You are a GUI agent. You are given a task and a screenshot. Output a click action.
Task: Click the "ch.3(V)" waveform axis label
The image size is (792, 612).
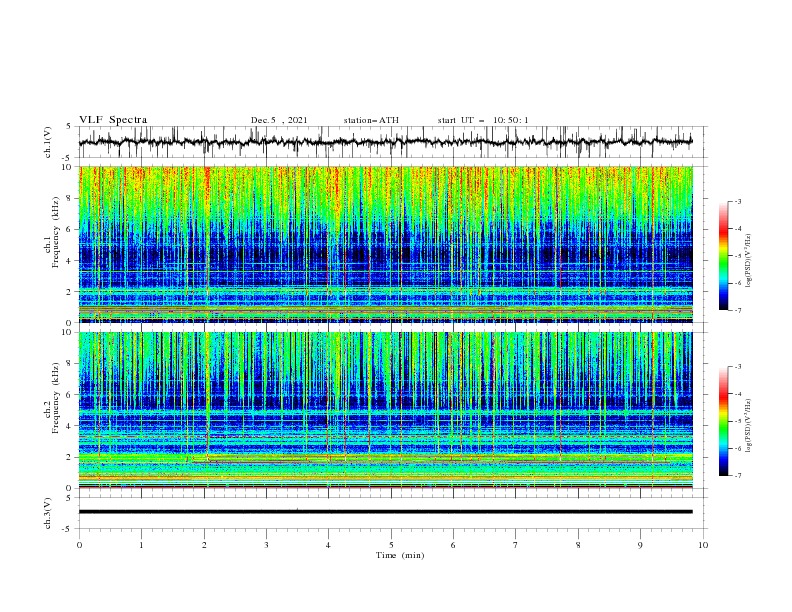[x=48, y=513]
